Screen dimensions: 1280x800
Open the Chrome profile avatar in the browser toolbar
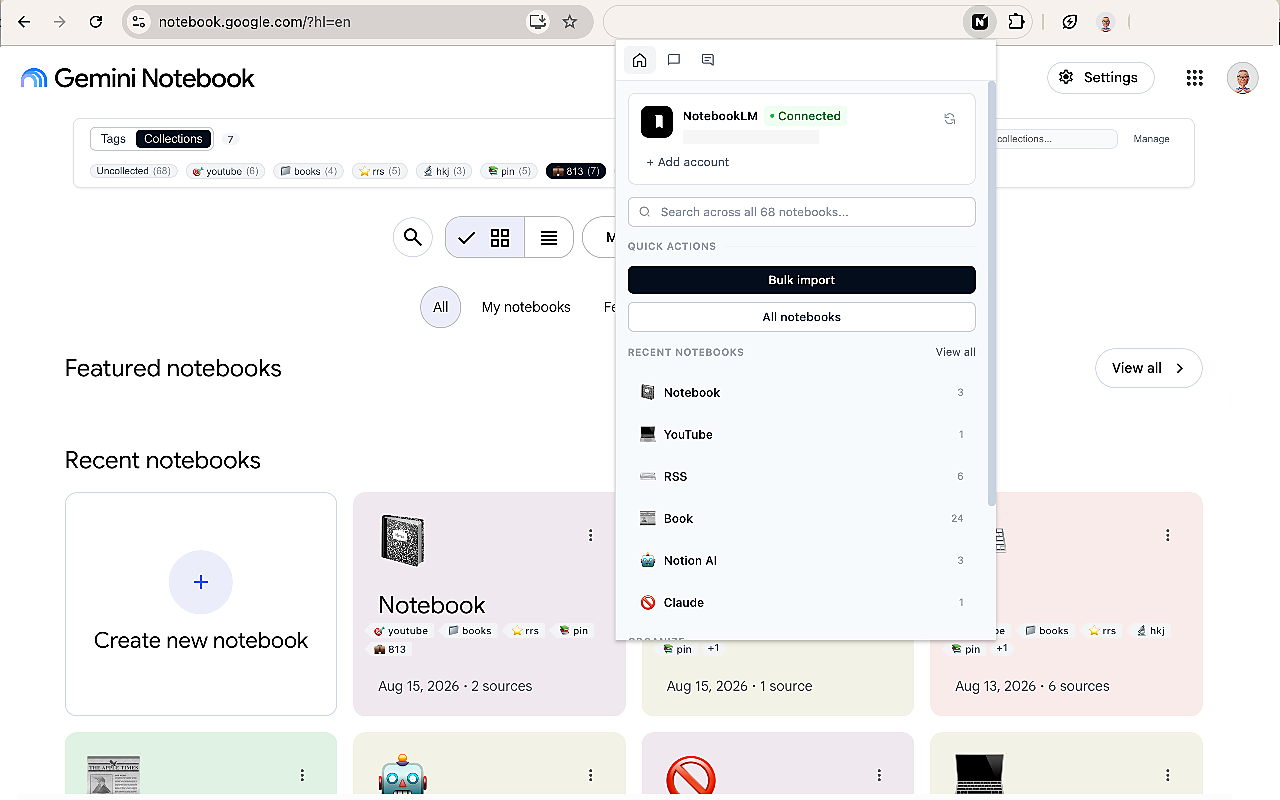pyautogui.click(x=1105, y=22)
